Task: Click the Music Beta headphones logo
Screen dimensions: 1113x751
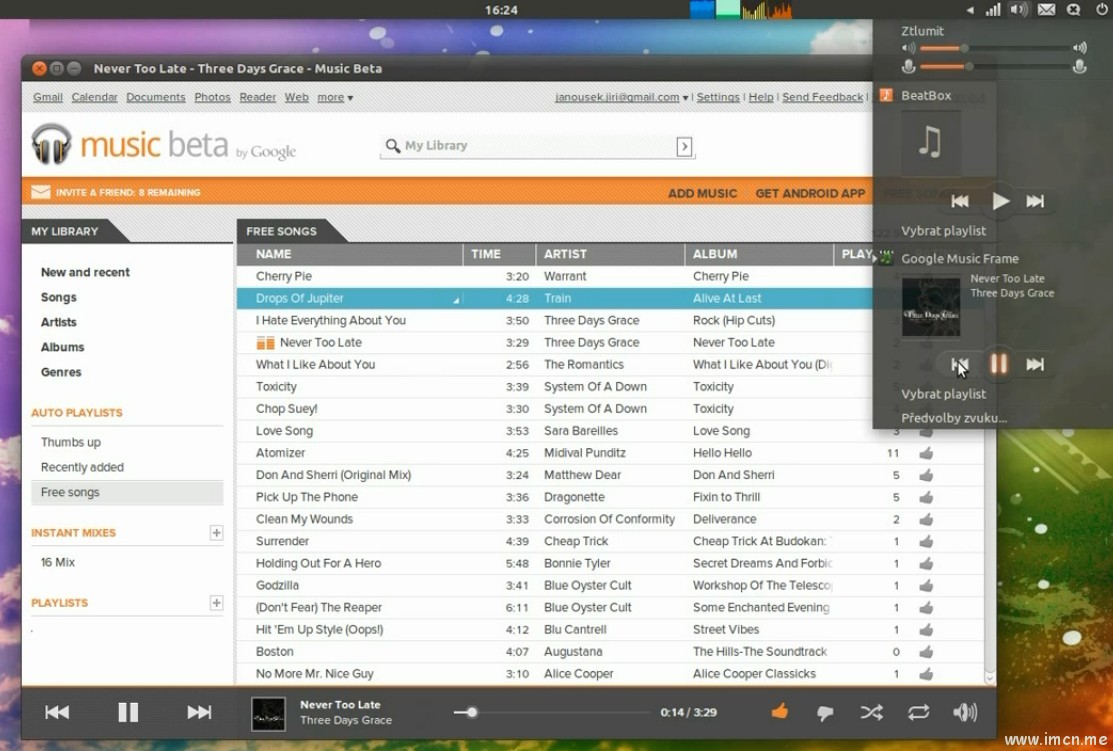Action: coord(52,143)
